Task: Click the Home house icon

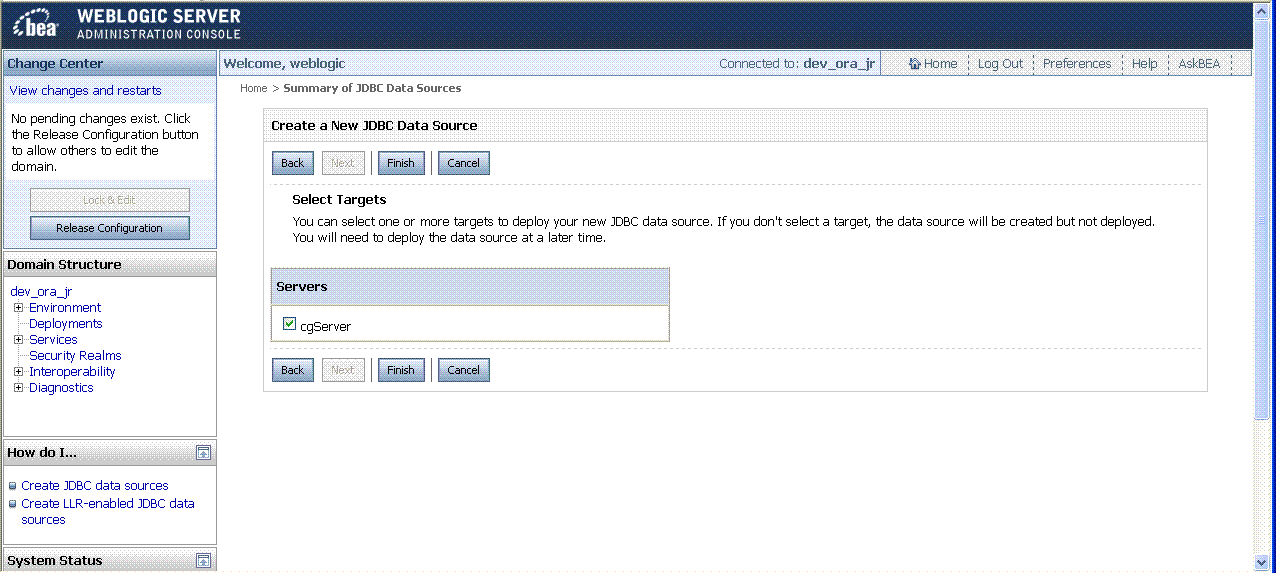Action: [914, 64]
